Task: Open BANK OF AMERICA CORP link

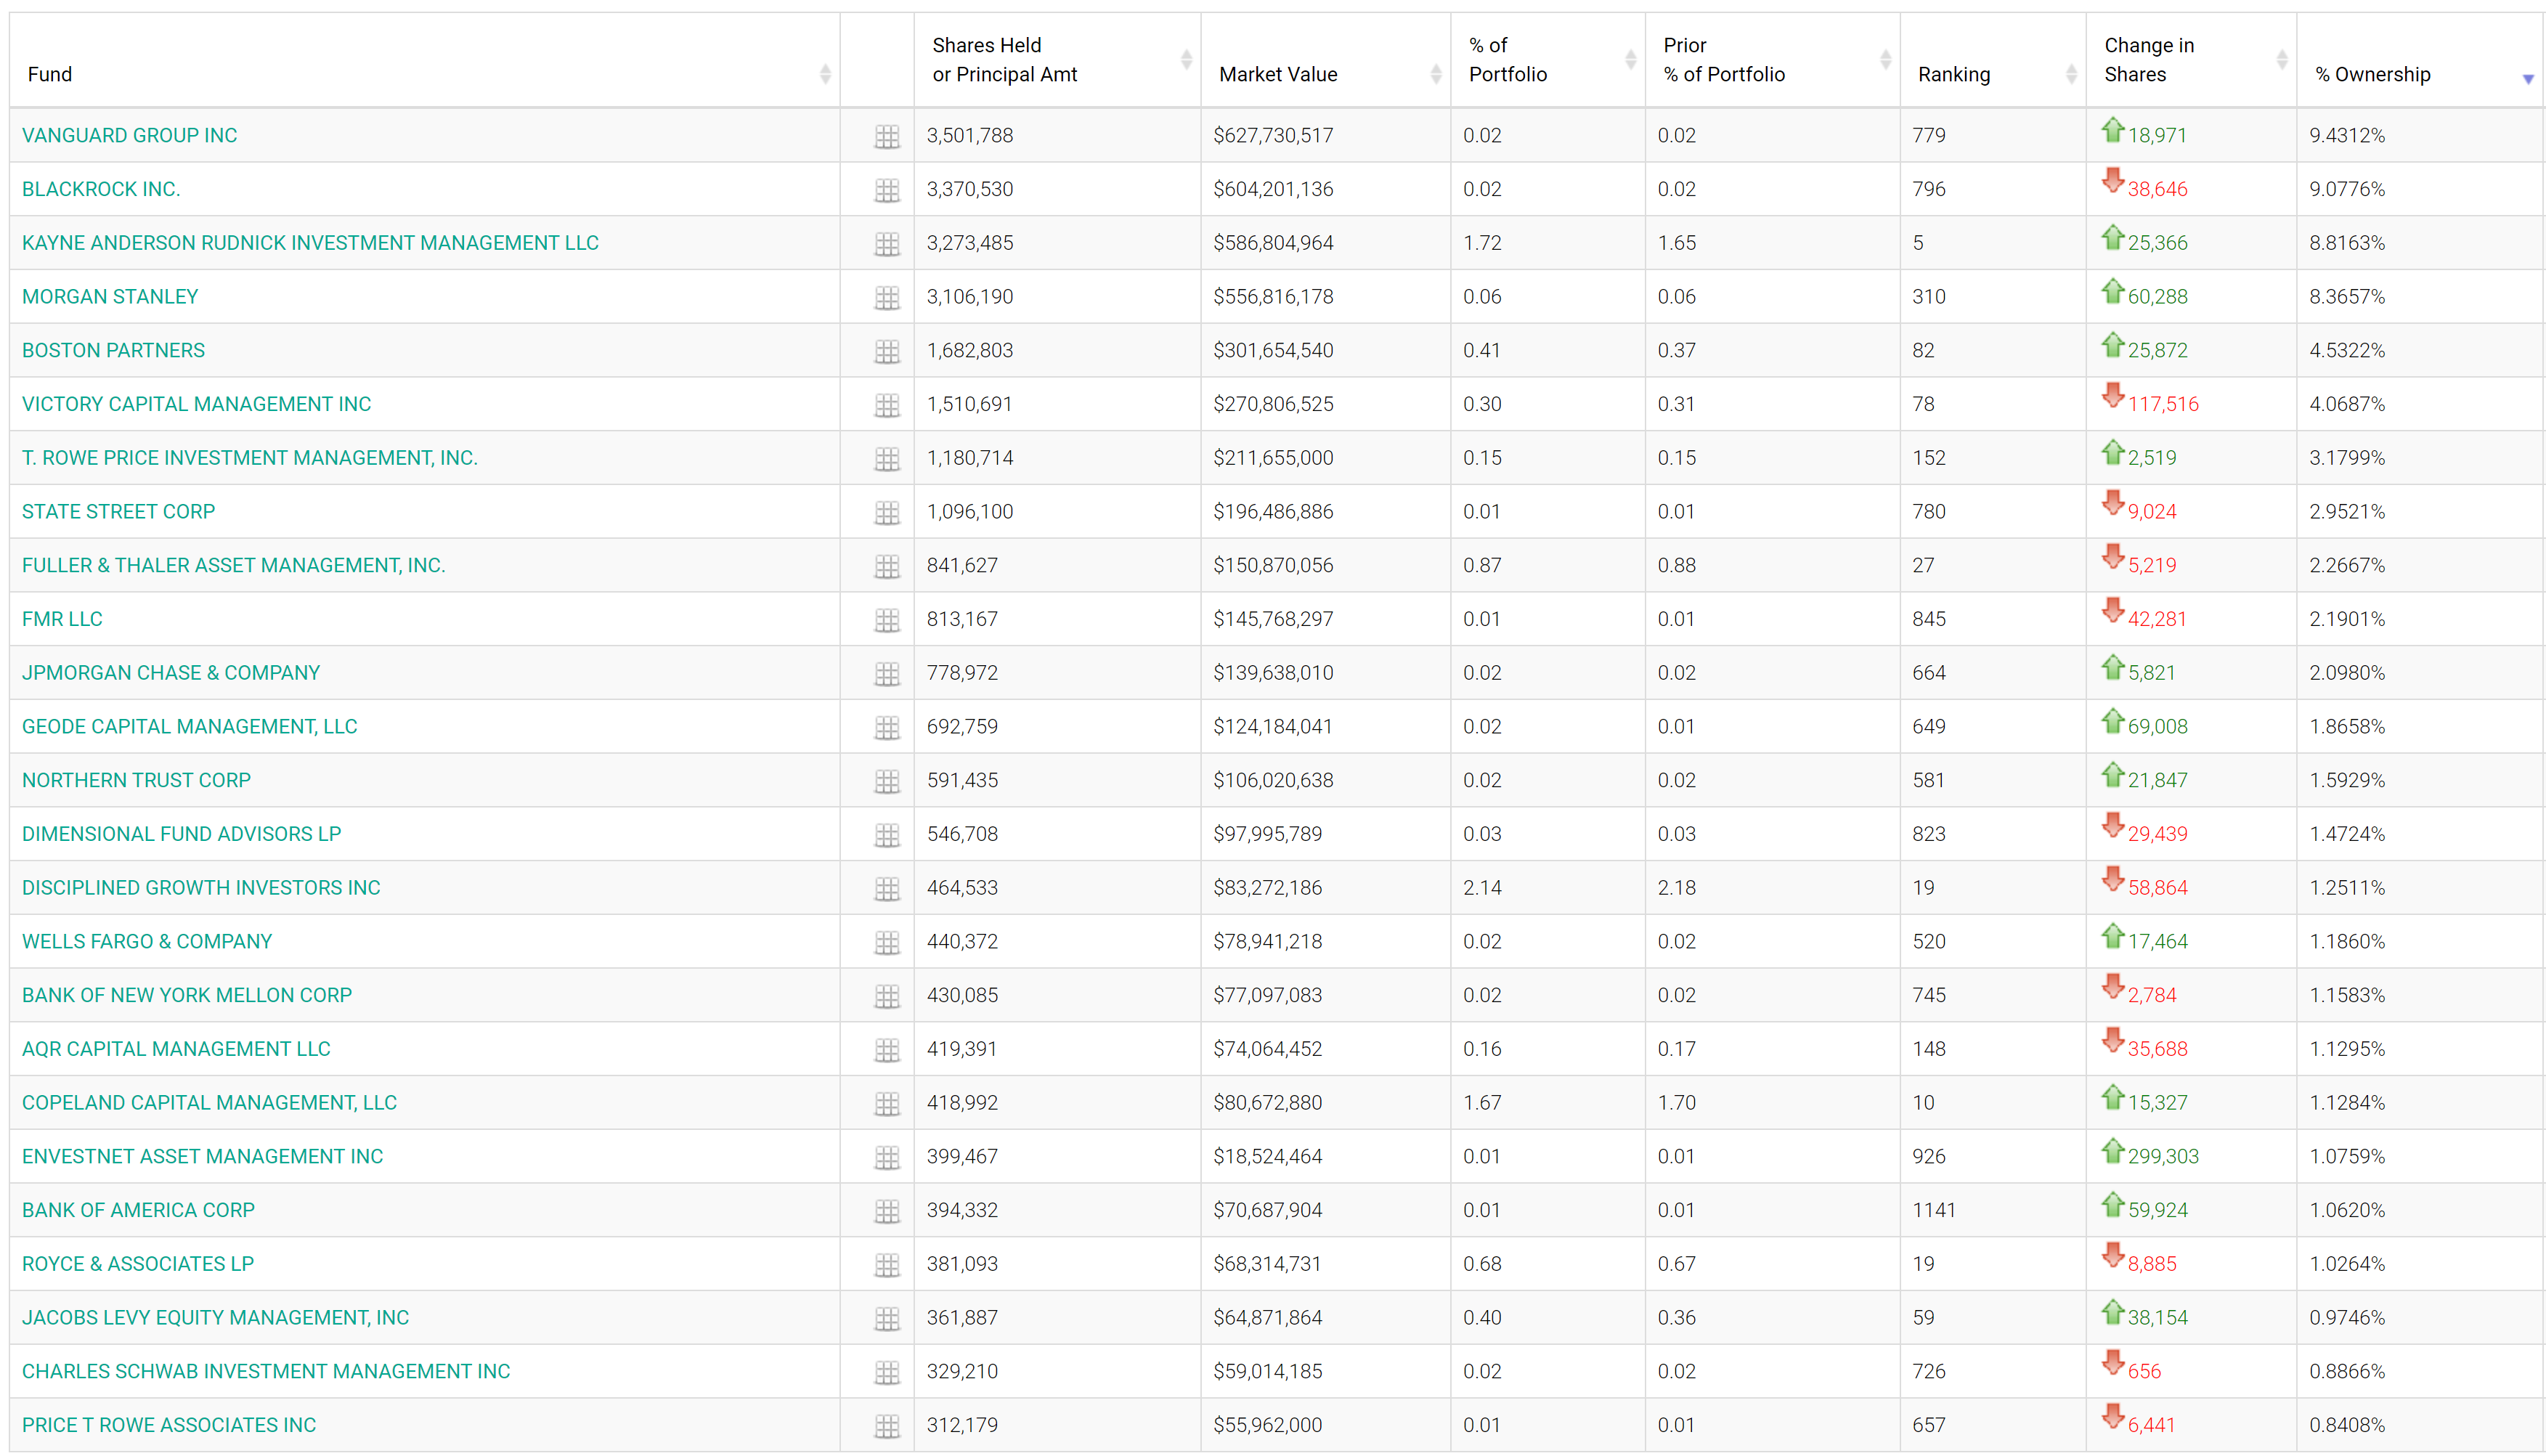Action: [x=138, y=1210]
